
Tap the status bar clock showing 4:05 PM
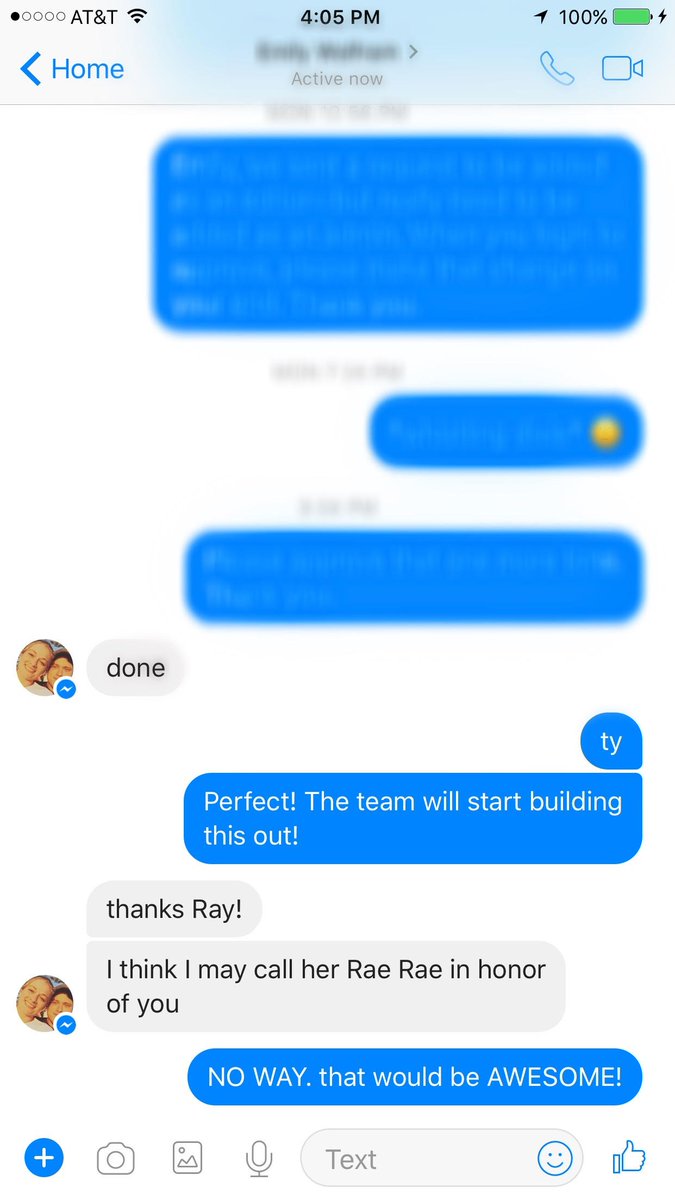point(337,17)
